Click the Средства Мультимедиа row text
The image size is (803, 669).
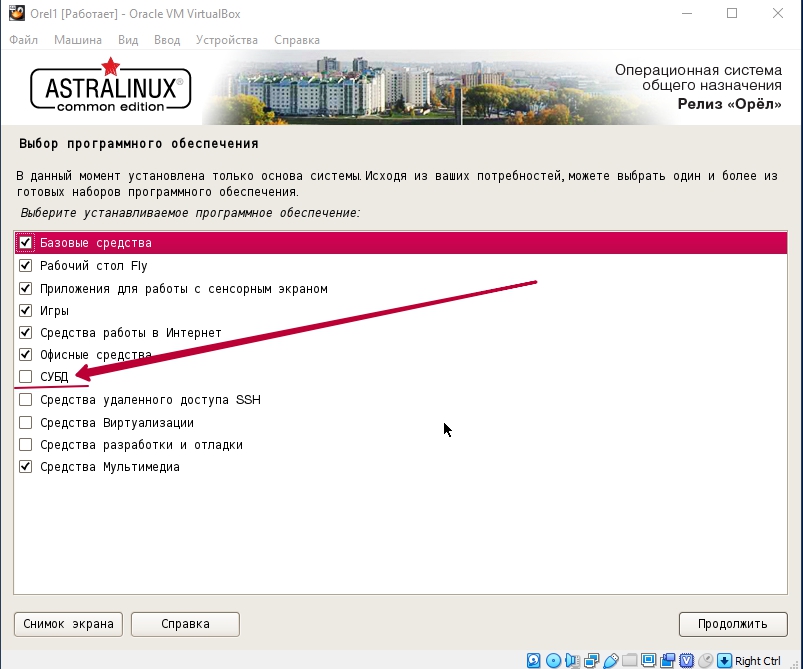(x=110, y=467)
